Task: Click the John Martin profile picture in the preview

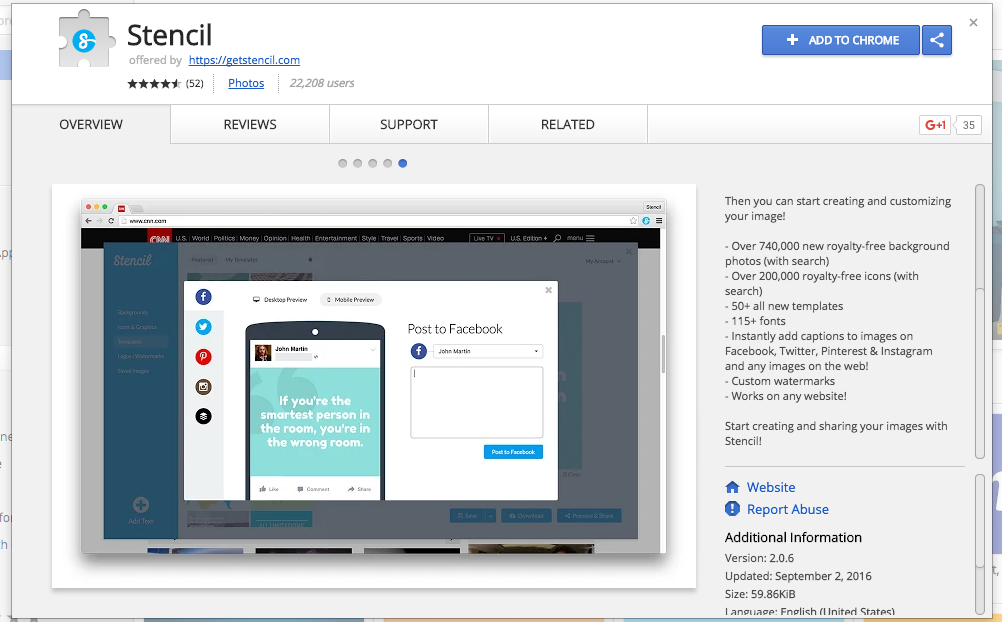Action: click(262, 353)
